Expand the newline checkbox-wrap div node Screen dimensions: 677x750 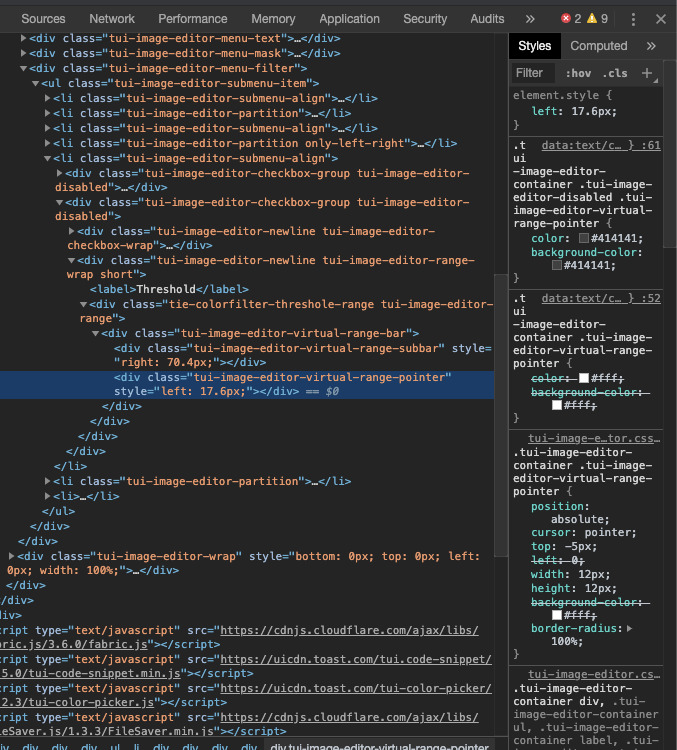pyautogui.click(x=71, y=232)
